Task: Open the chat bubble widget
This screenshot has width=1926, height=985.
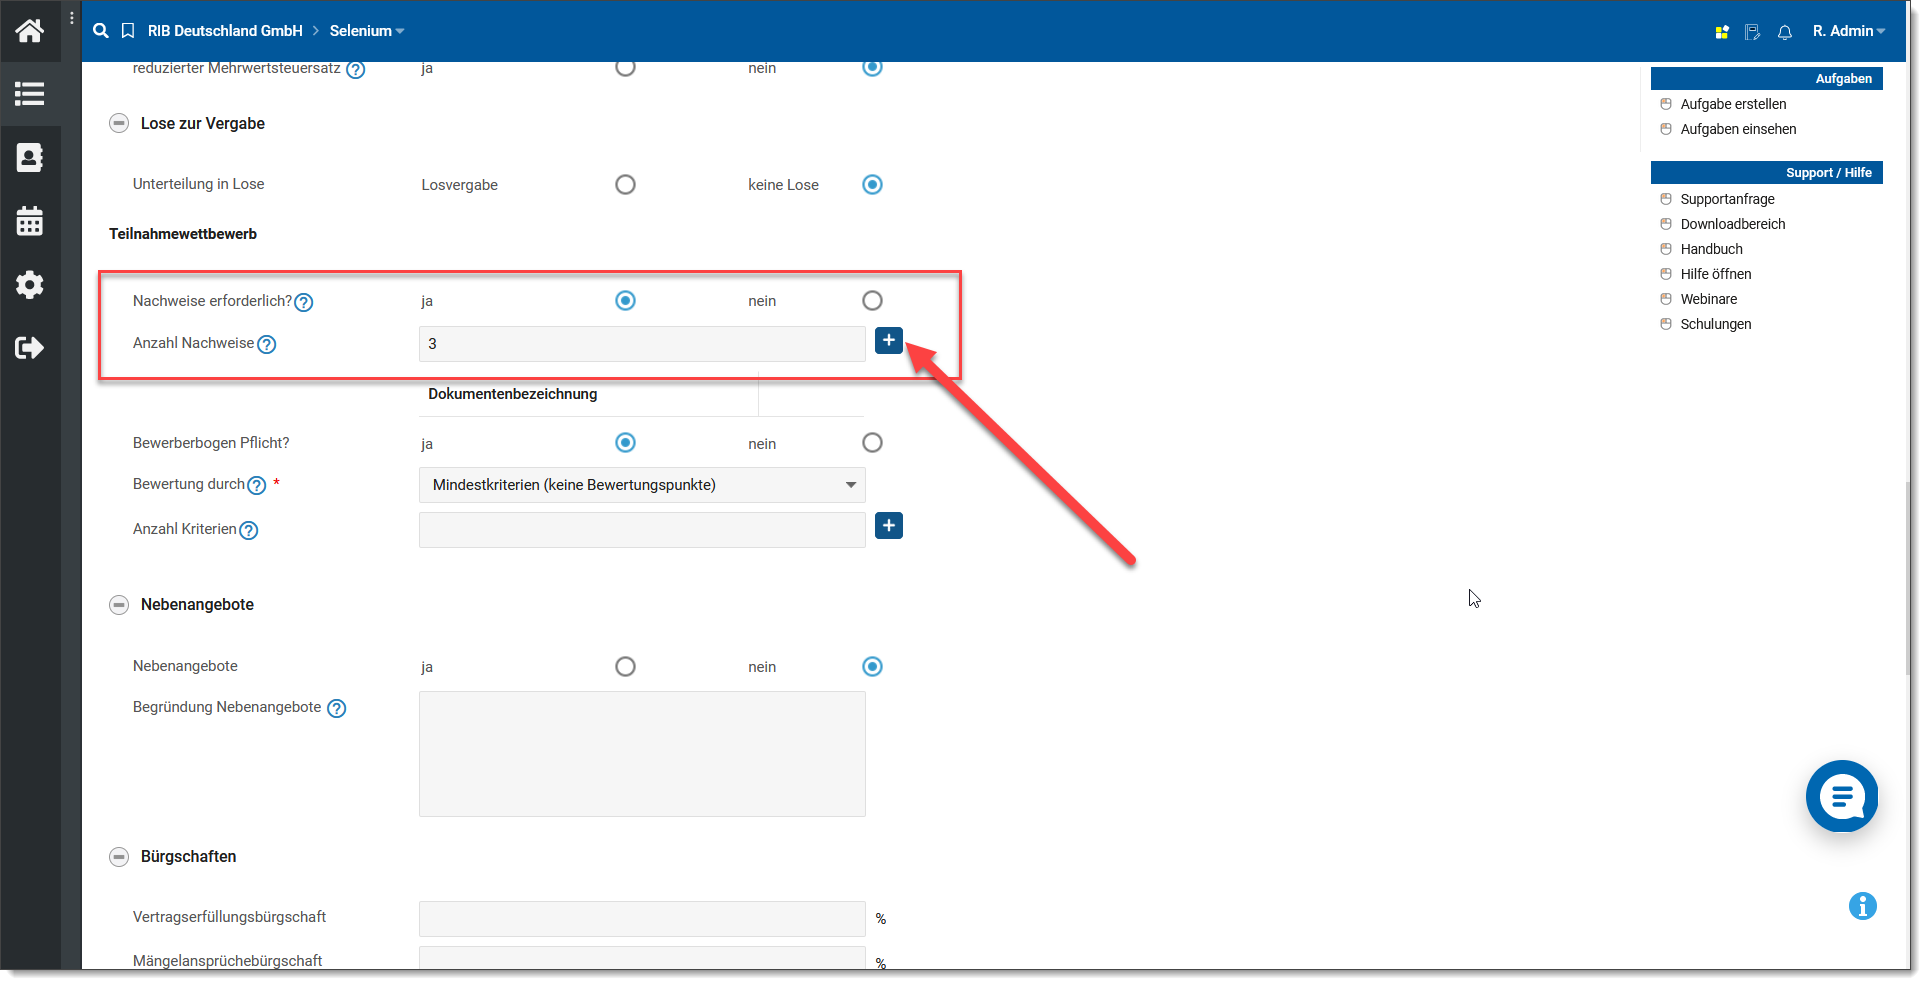Action: point(1842,796)
